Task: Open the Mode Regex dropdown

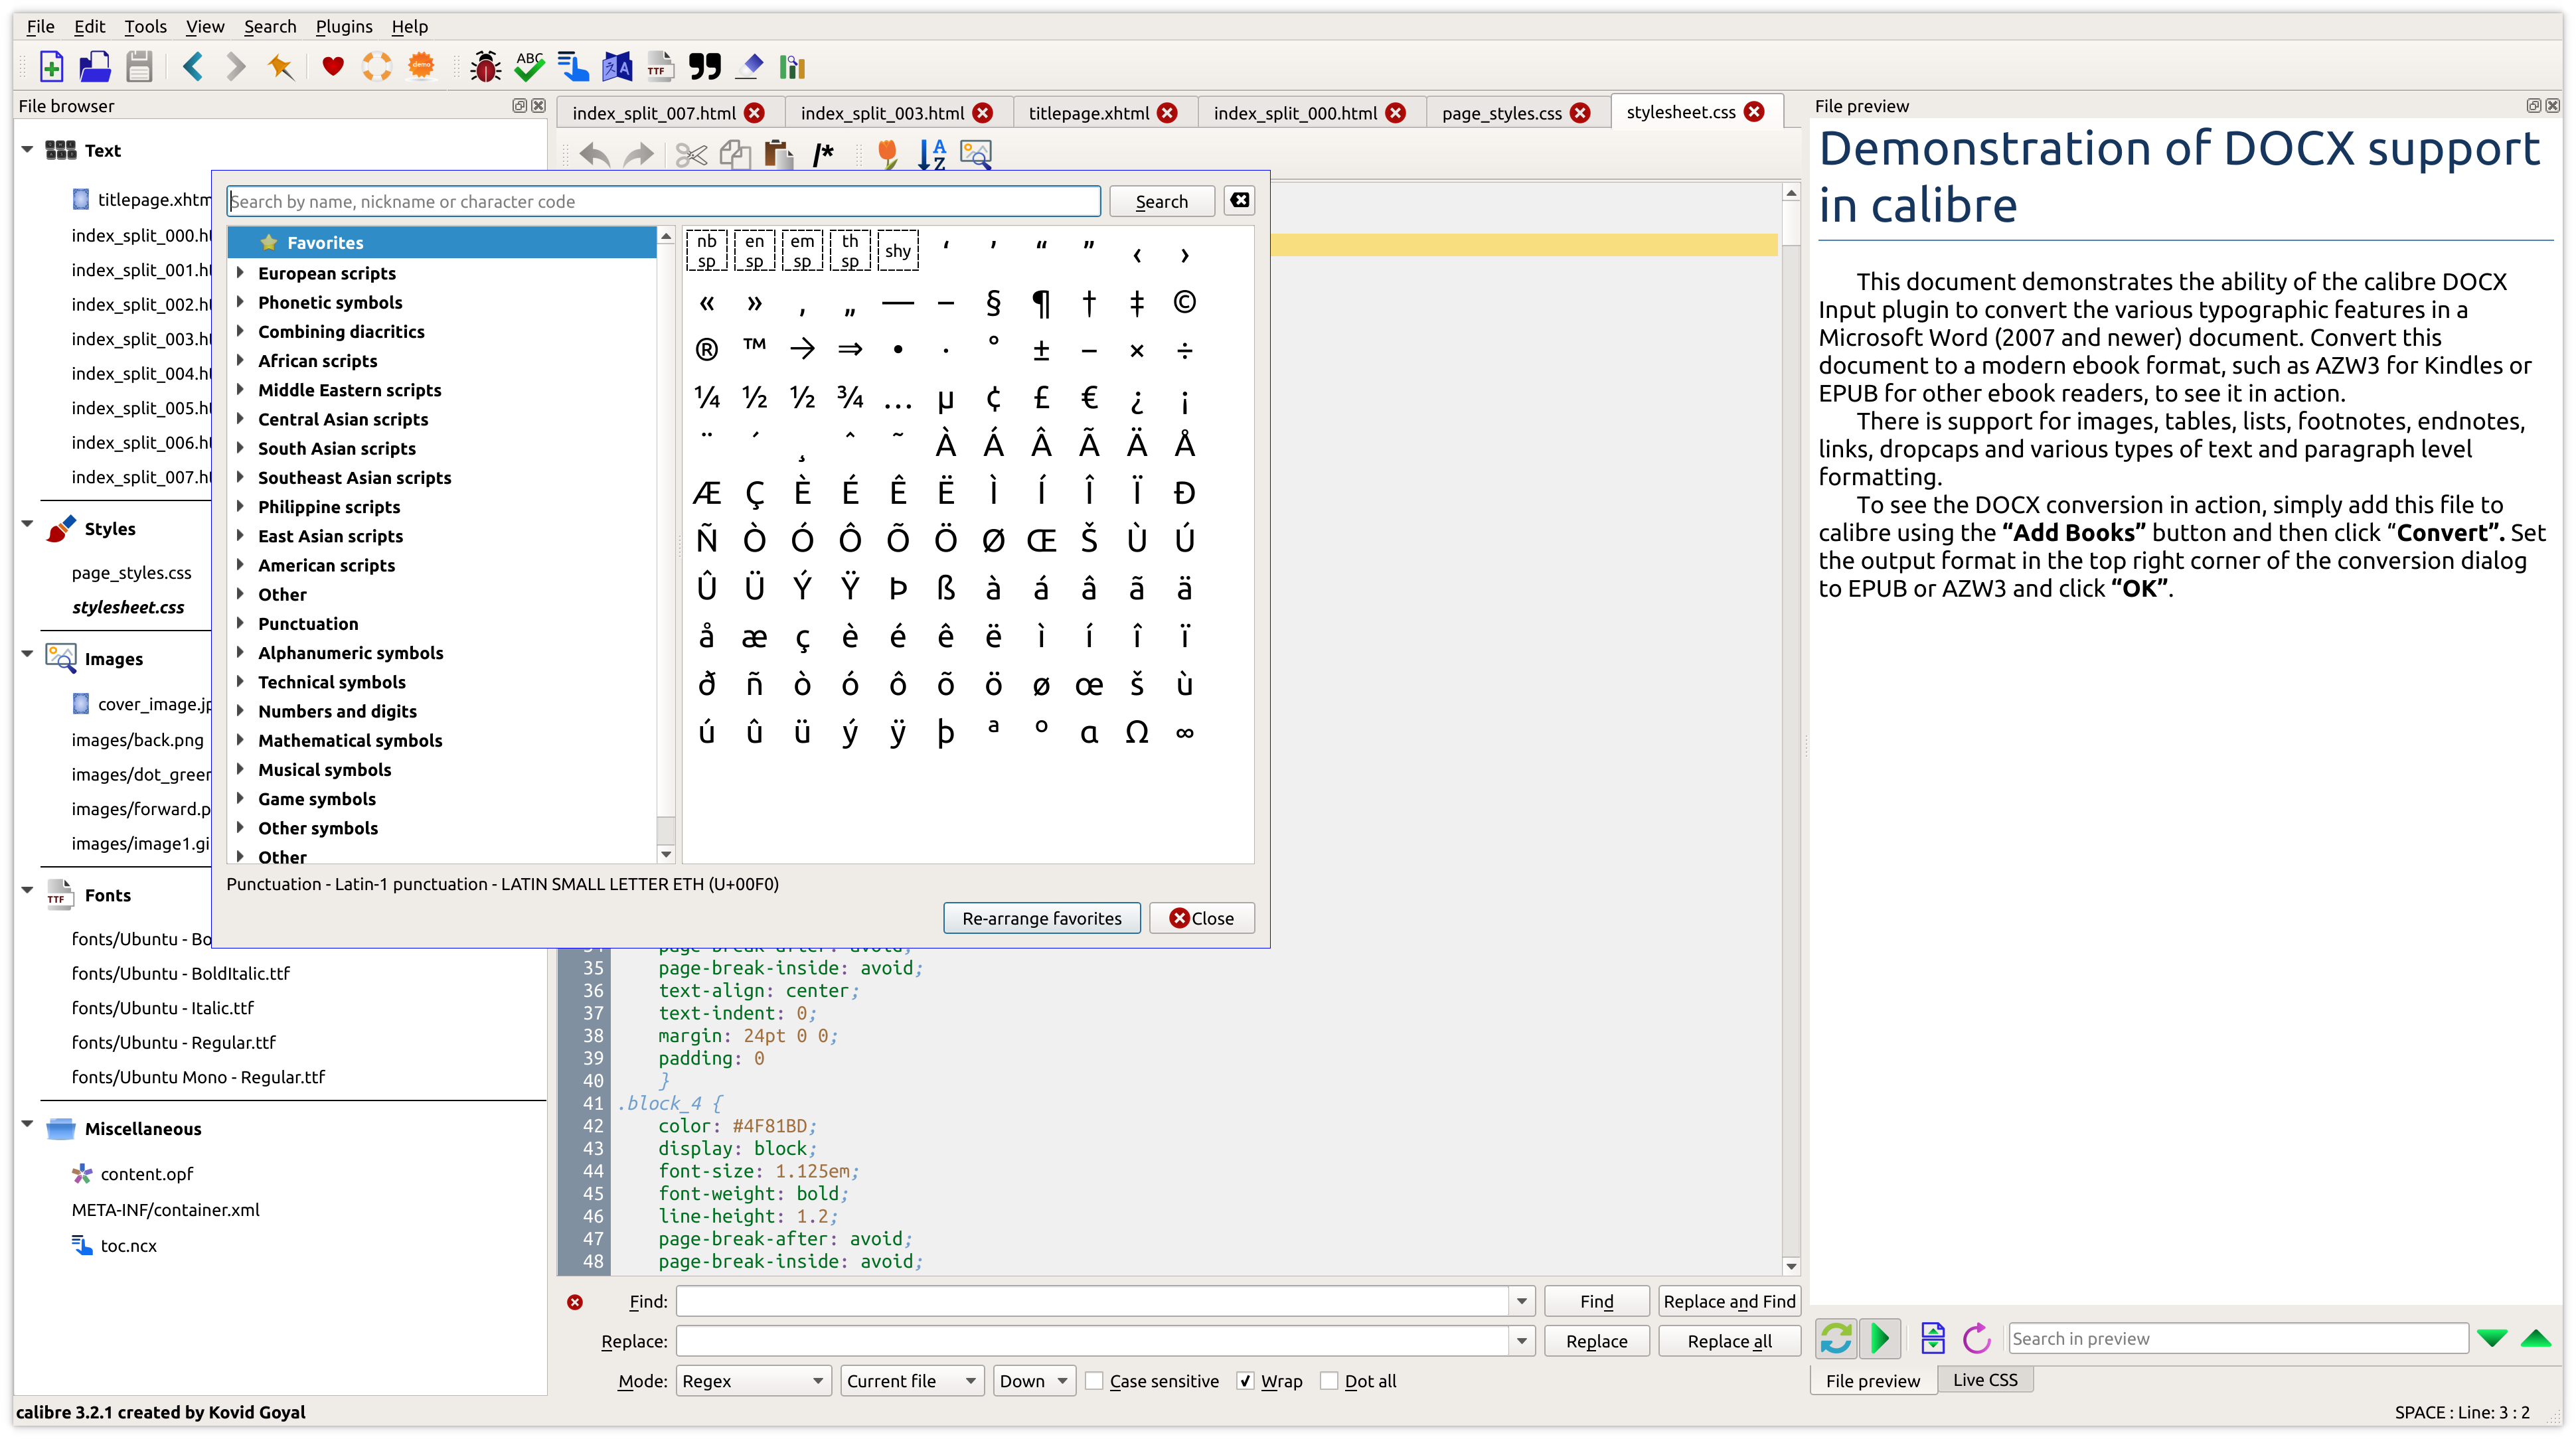Action: click(x=754, y=1381)
